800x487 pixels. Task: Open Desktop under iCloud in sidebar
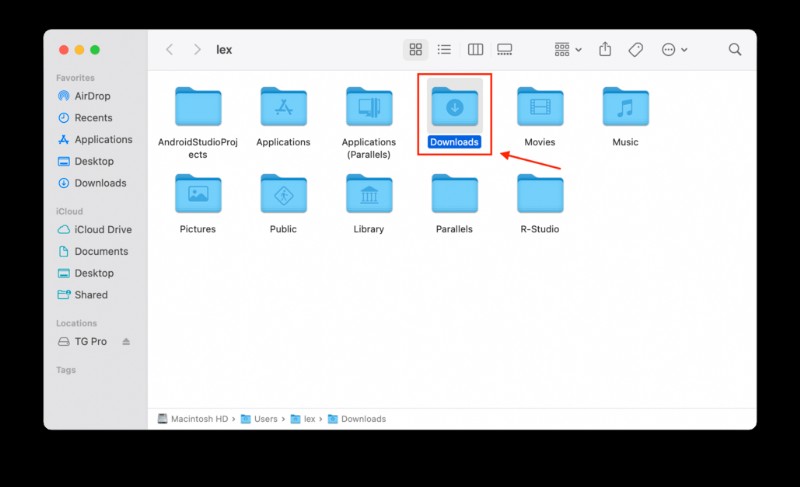85,273
